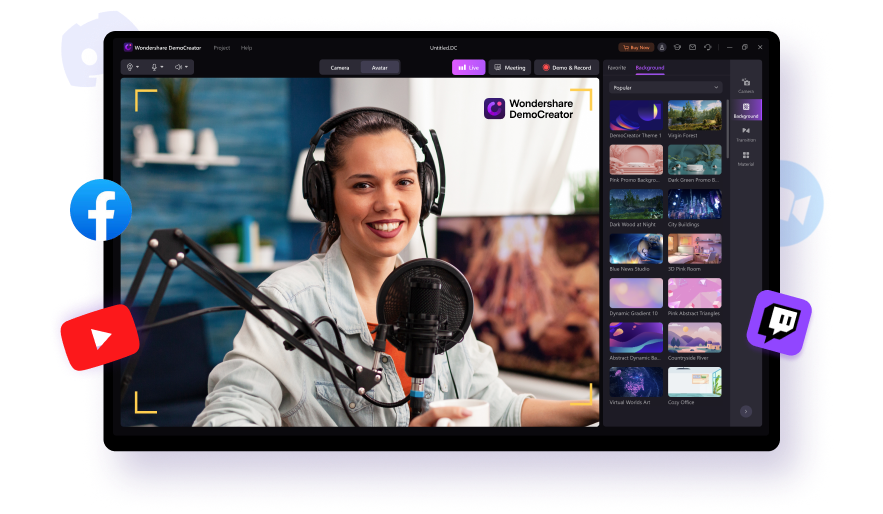
Task: Select the Blue News Studio background
Action: pyautogui.click(x=636, y=249)
